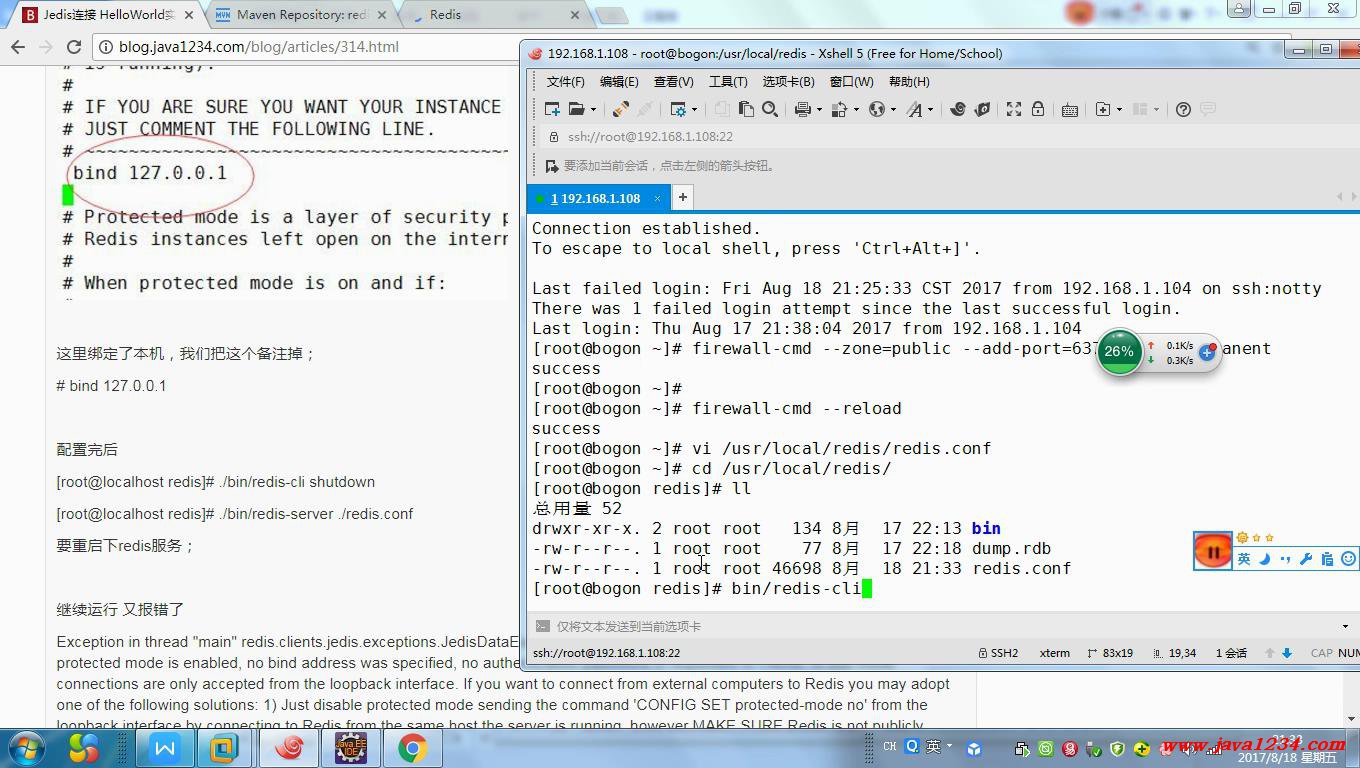The width and height of the screenshot is (1360, 768).
Task: Launch Xftp from the swirl icon
Action: 958,109
